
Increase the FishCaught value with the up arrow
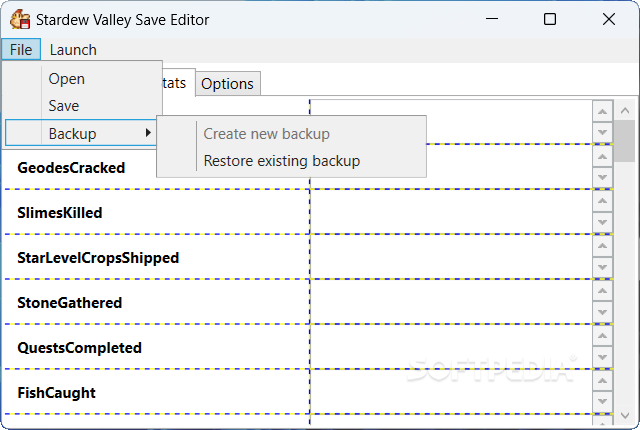click(x=602, y=381)
